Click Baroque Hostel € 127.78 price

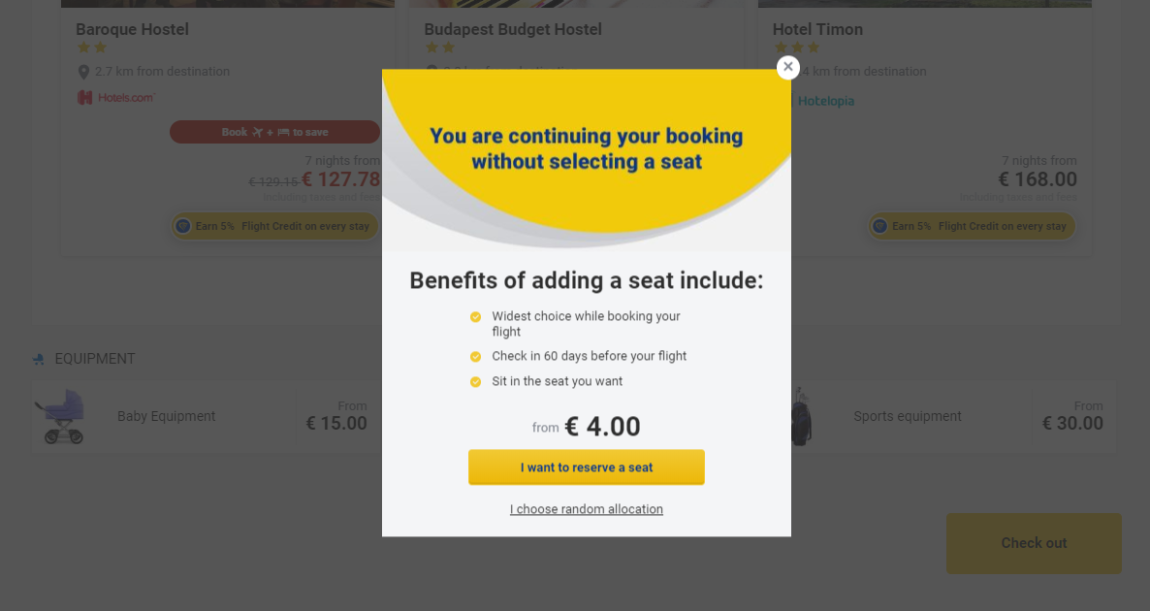pyautogui.click(x=340, y=180)
